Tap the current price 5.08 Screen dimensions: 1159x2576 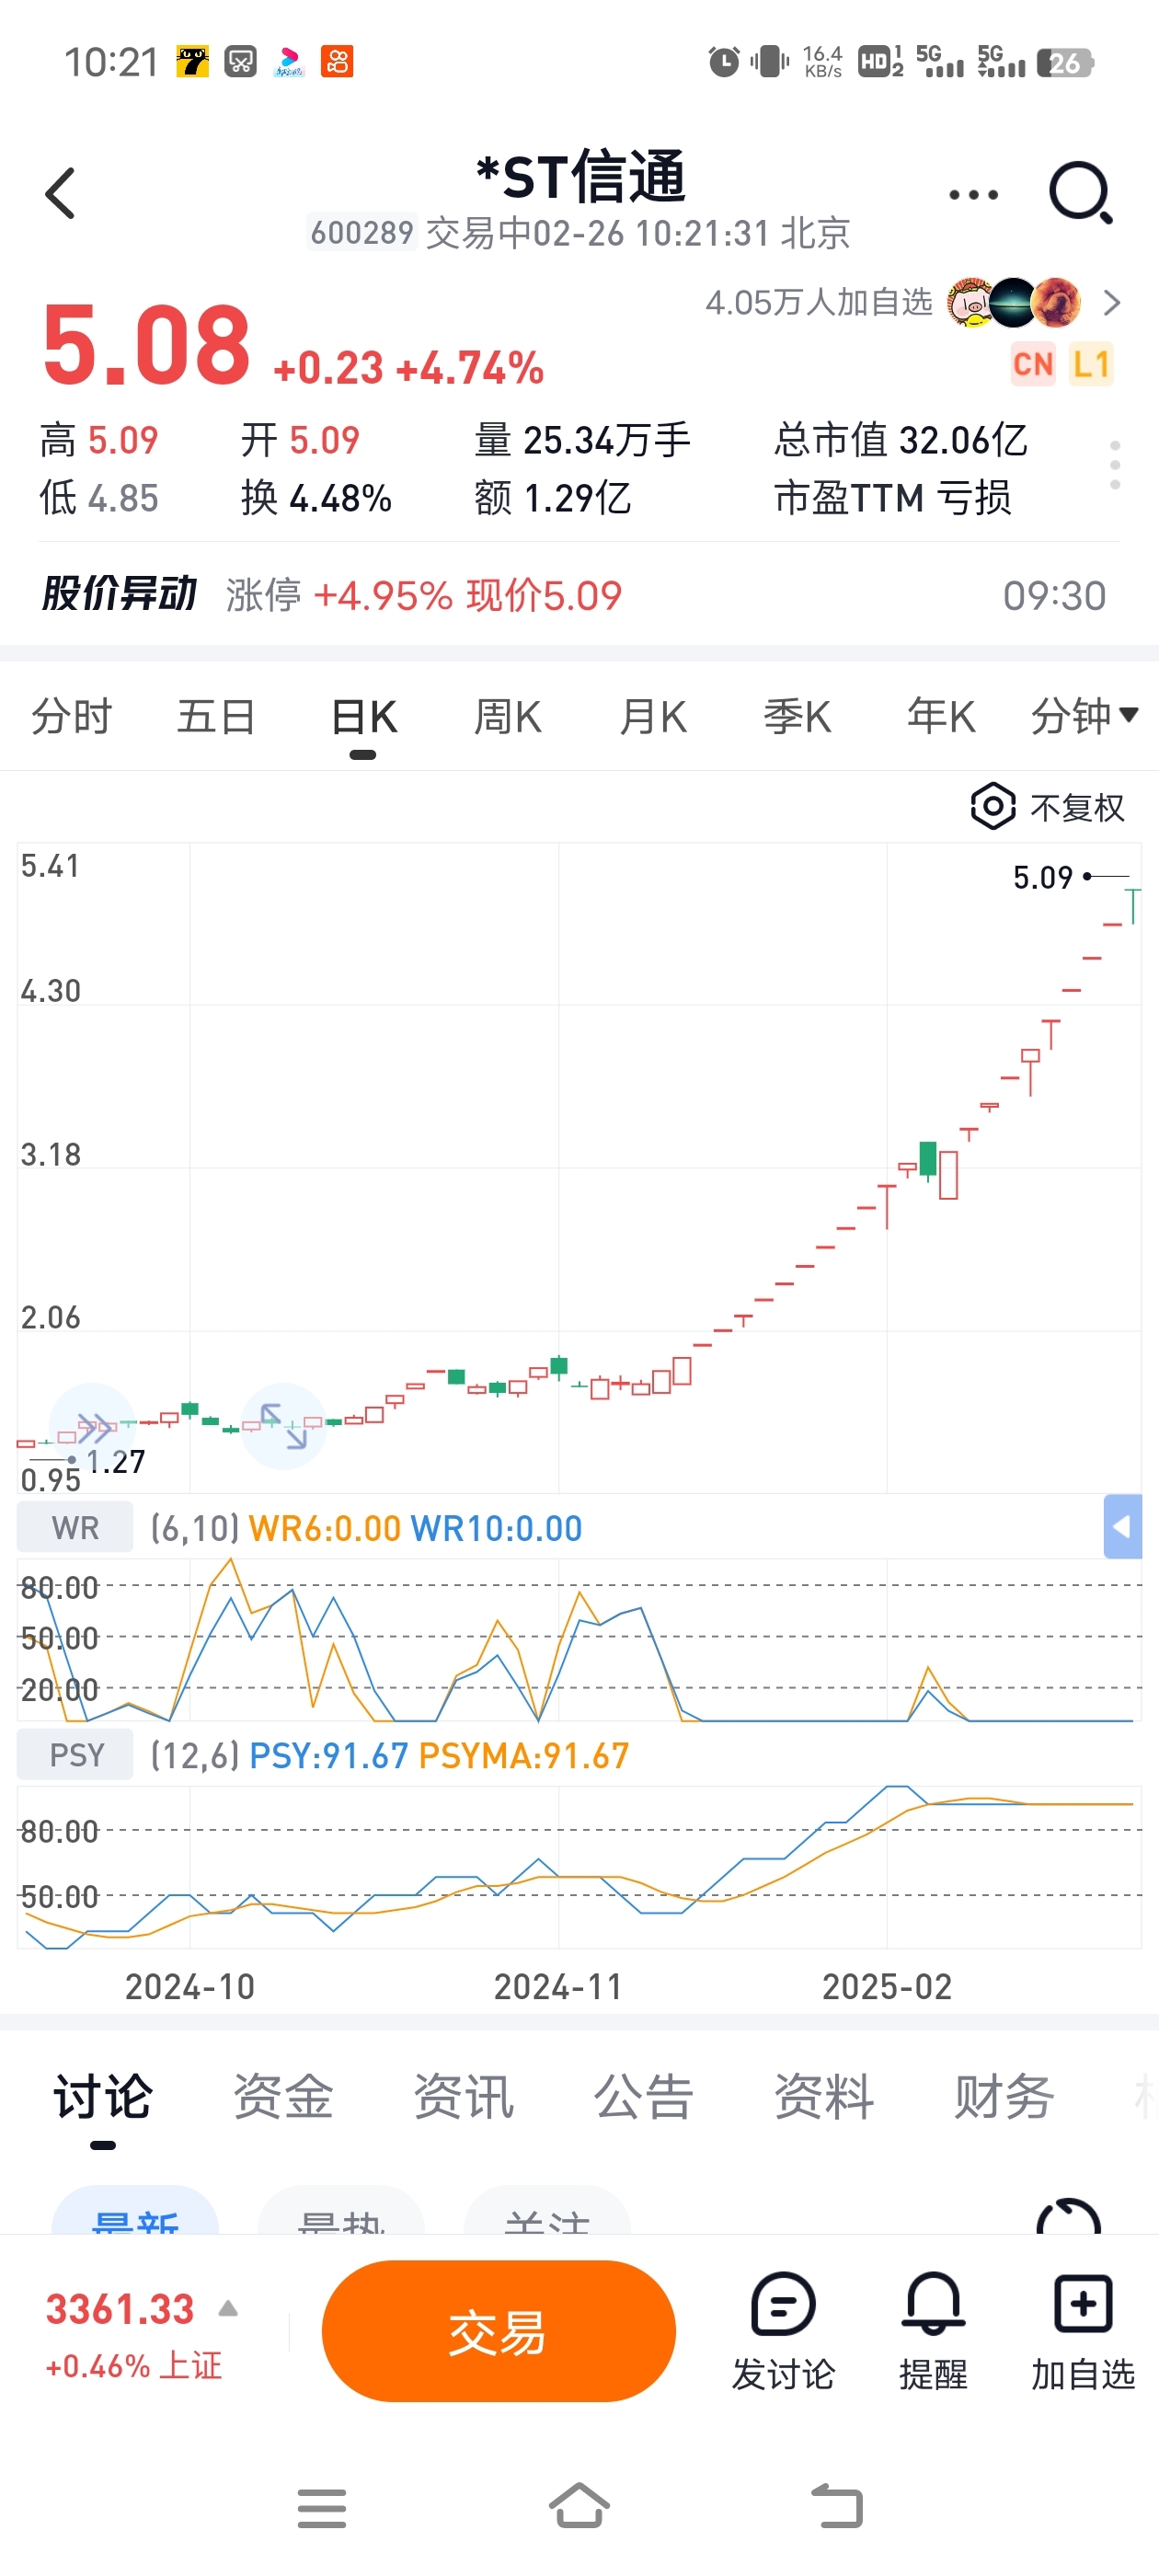click(x=146, y=344)
